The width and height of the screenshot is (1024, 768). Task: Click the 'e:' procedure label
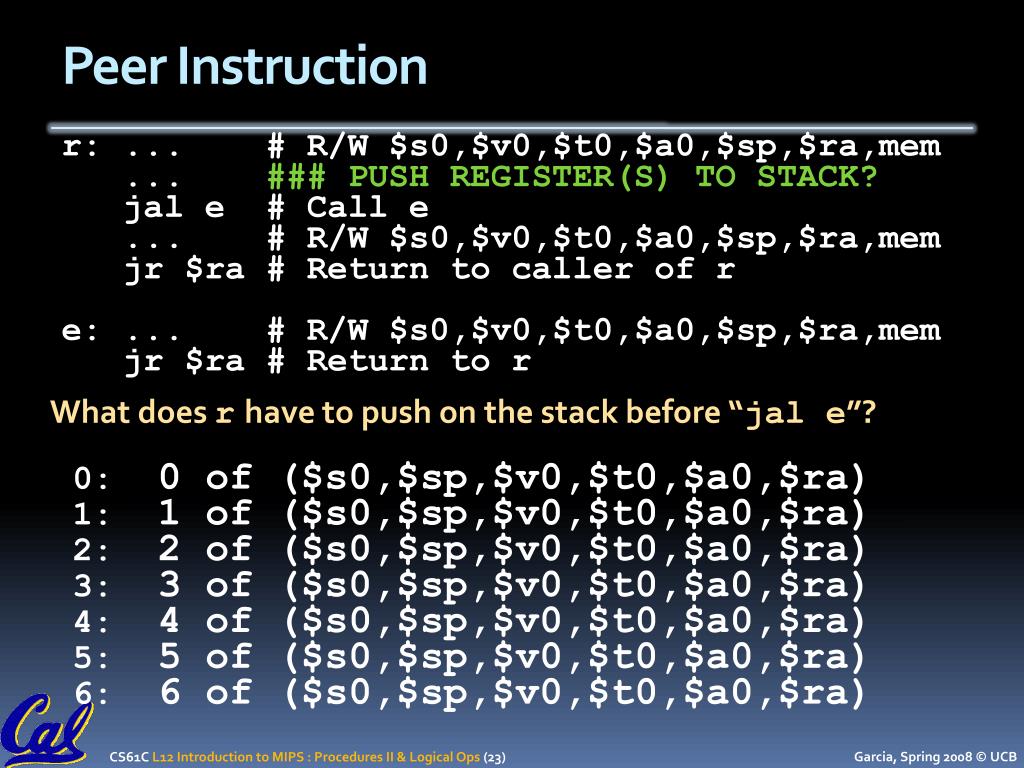[80, 331]
